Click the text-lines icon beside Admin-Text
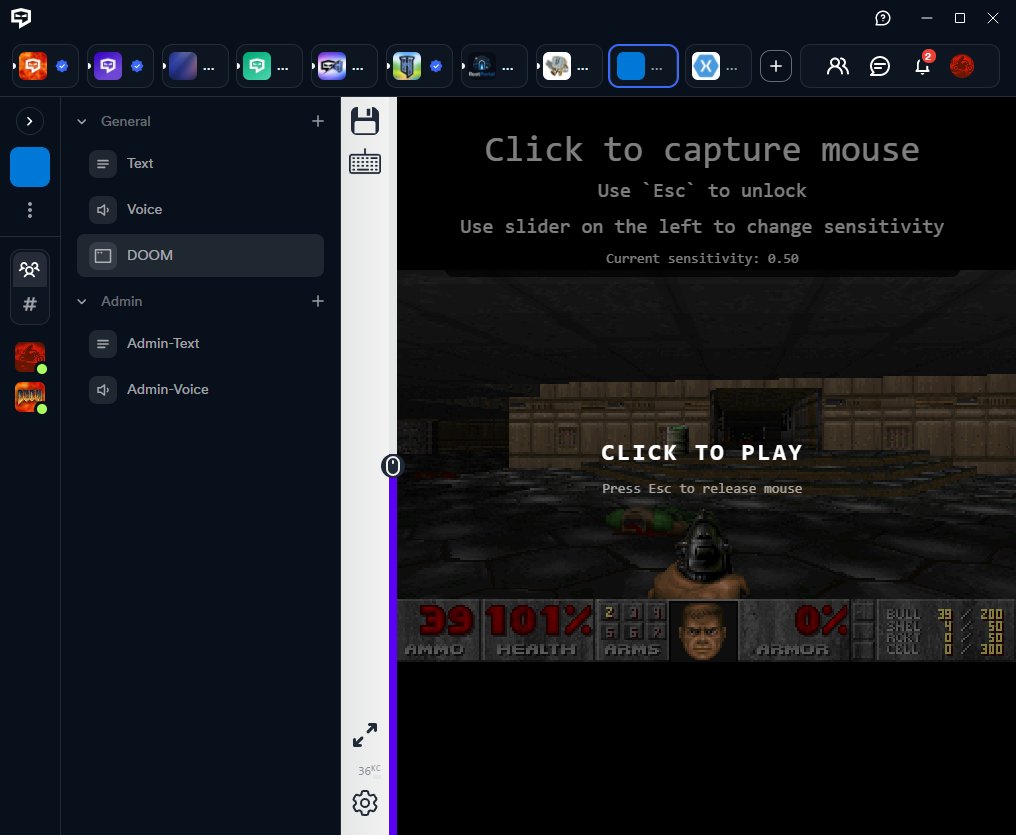Image resolution: width=1016 pixels, height=835 pixels. tap(103, 344)
